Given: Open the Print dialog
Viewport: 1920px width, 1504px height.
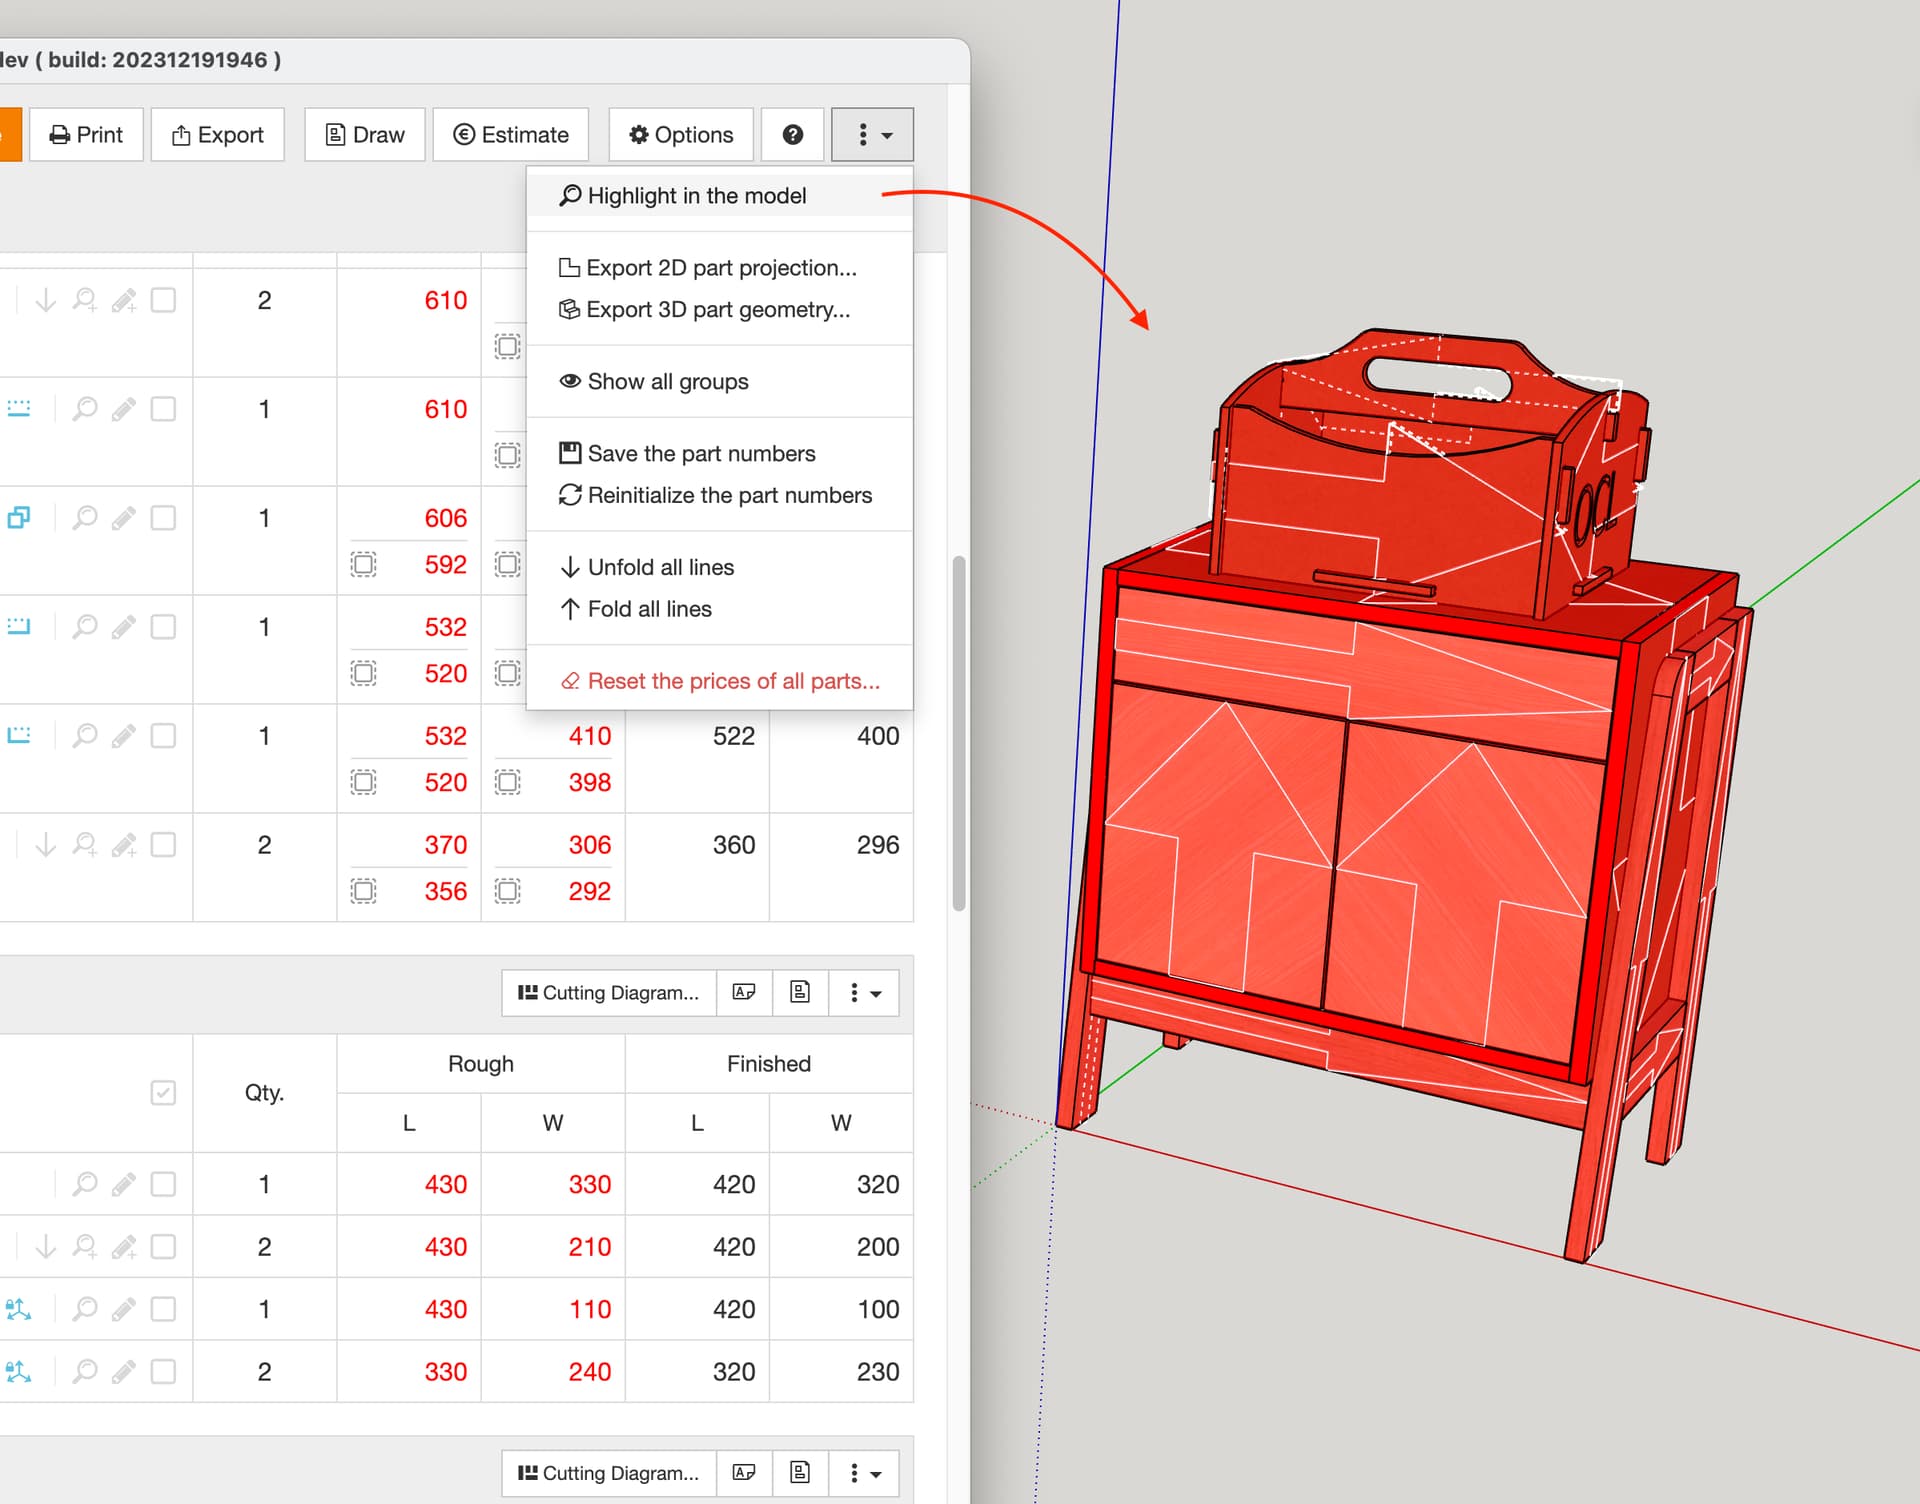Looking at the screenshot, I should click(x=86, y=134).
